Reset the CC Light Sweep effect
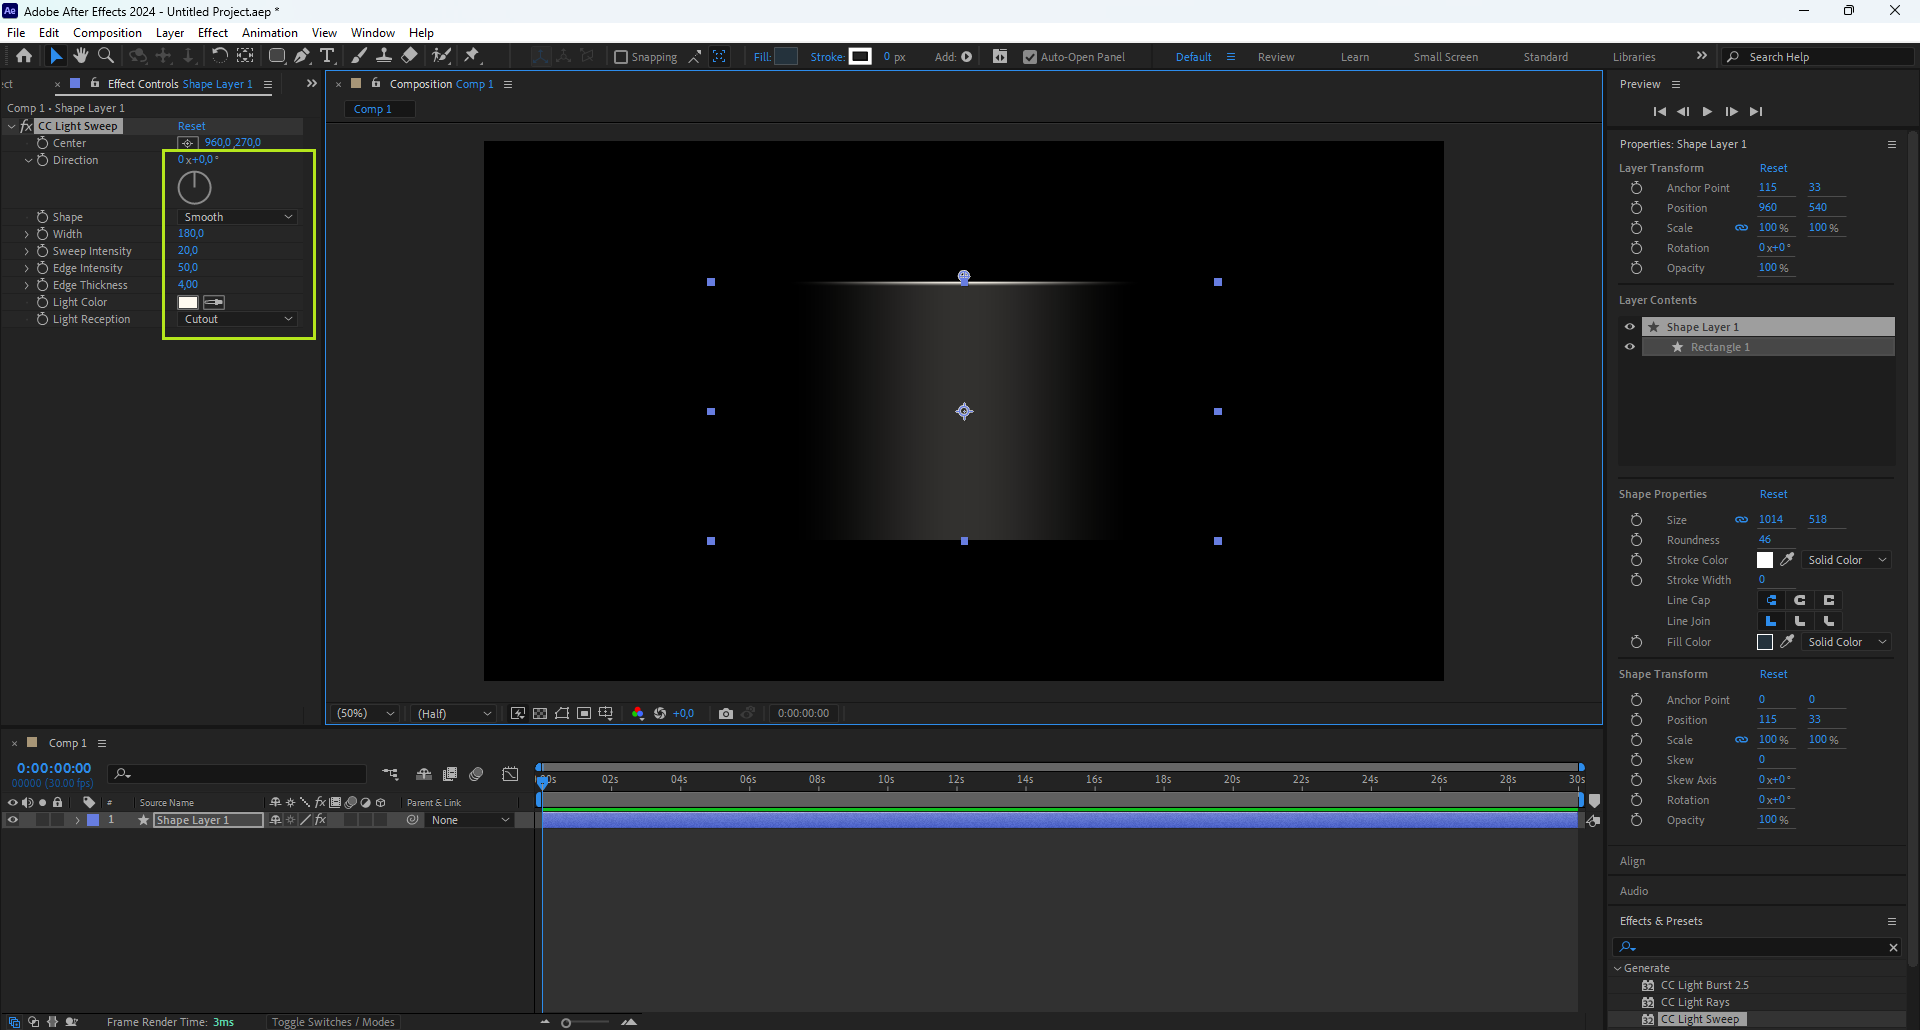 tap(191, 126)
